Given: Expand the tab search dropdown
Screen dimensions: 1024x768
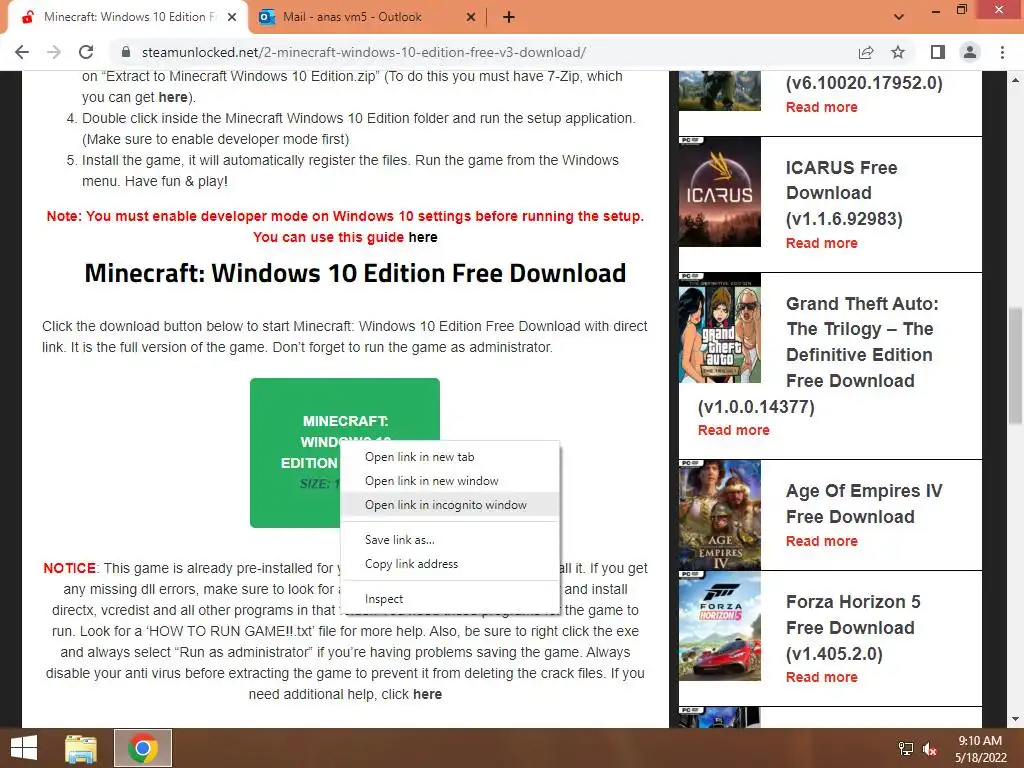Looking at the screenshot, I should [x=899, y=17].
